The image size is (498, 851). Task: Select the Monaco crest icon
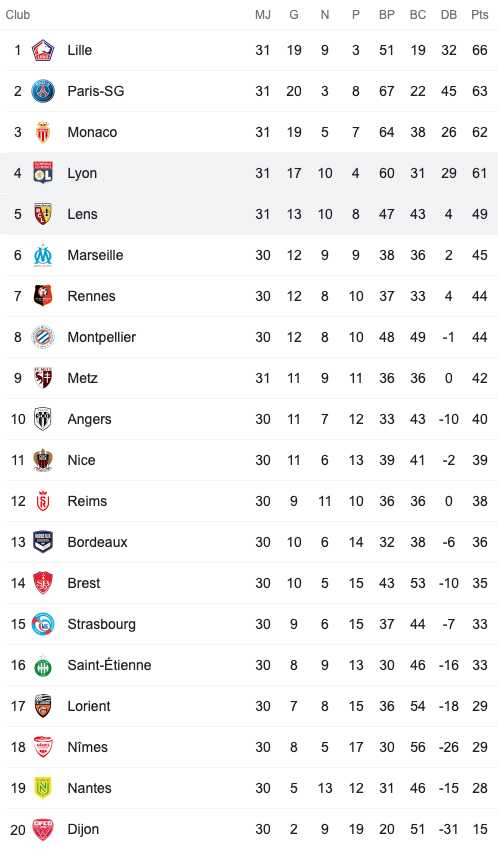pyautogui.click(x=42, y=132)
